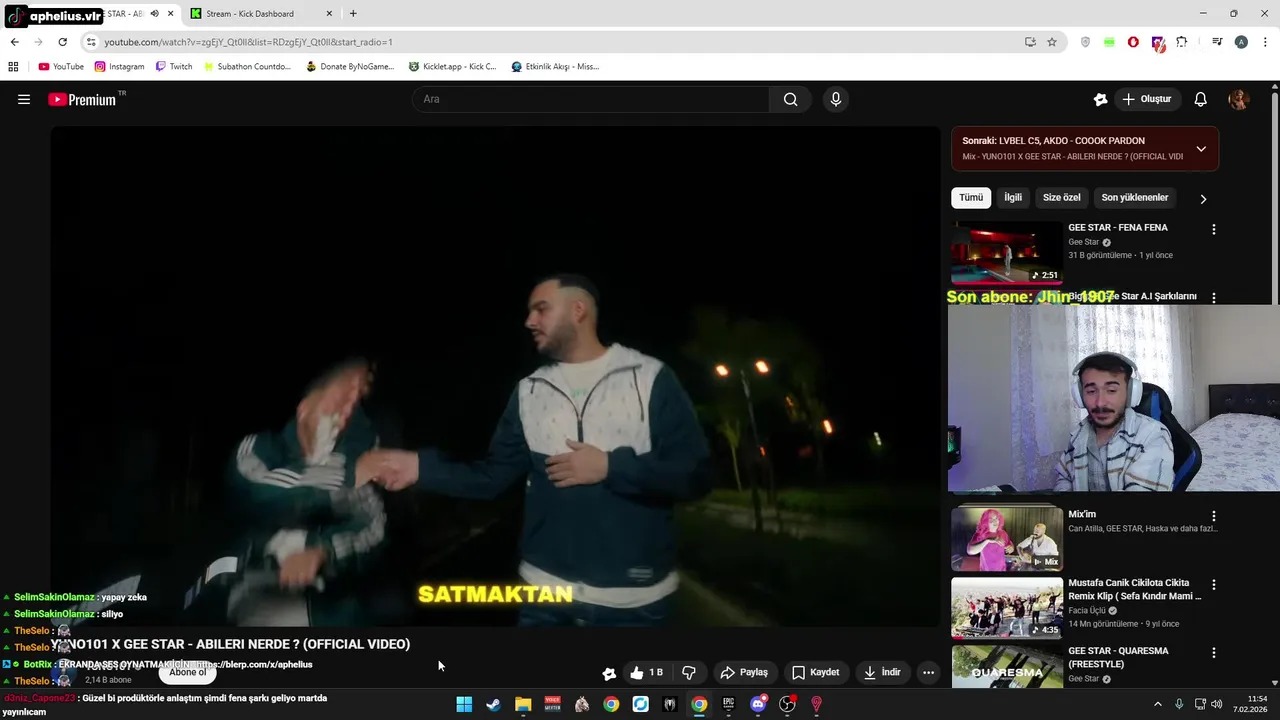Open YouTube notifications bell
This screenshot has width=1280, height=720.
[x=1201, y=99]
